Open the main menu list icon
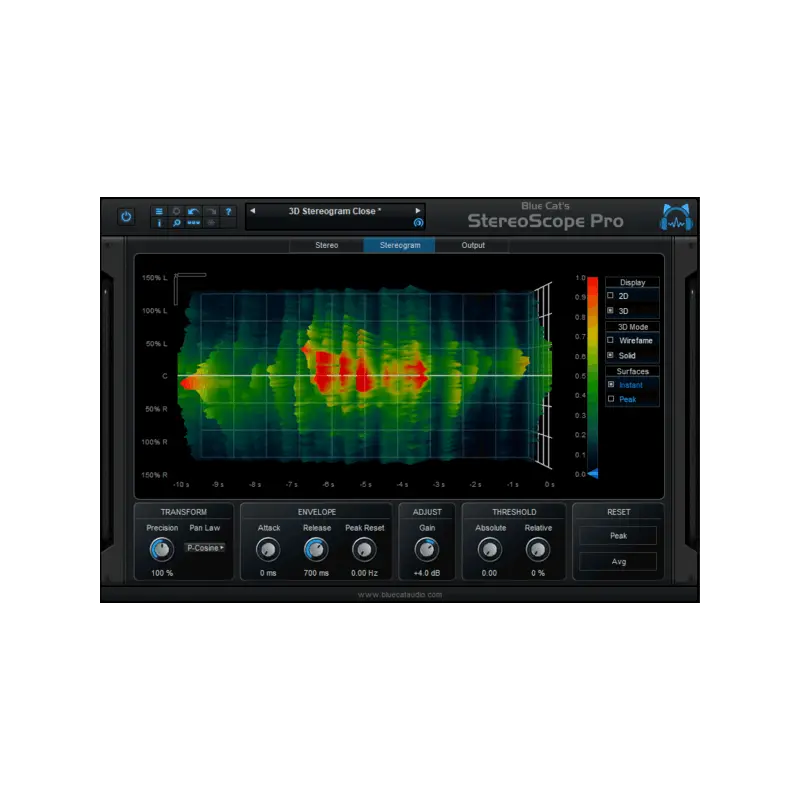Viewport: 800px width, 800px height. pyautogui.click(x=159, y=211)
